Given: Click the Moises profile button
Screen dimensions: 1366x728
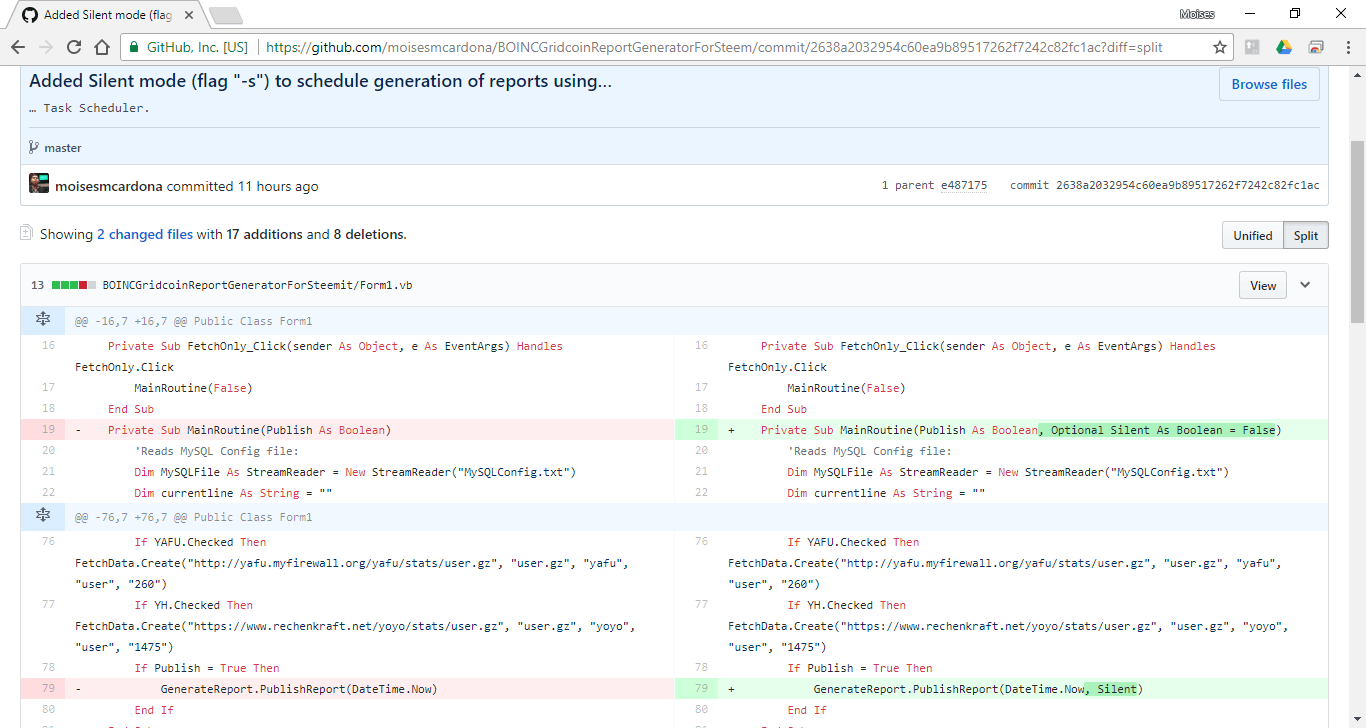Looking at the screenshot, I should [1199, 13].
